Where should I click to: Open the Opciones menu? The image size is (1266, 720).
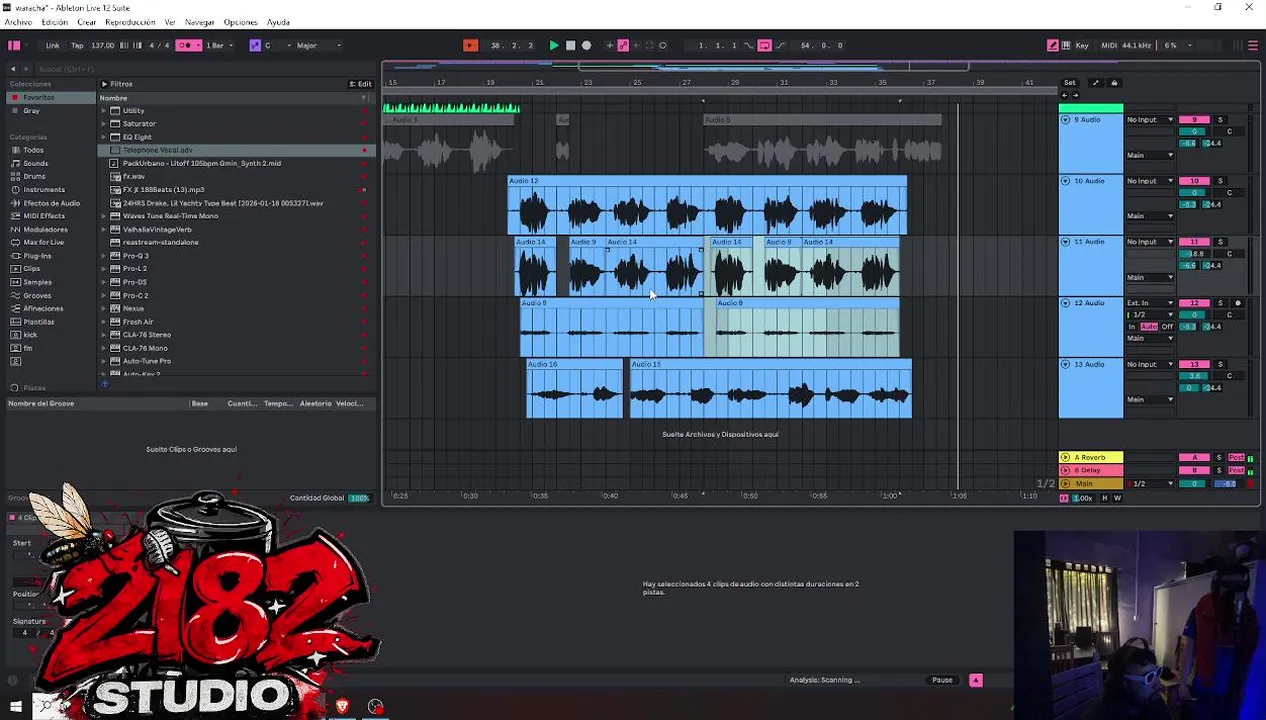[240, 22]
